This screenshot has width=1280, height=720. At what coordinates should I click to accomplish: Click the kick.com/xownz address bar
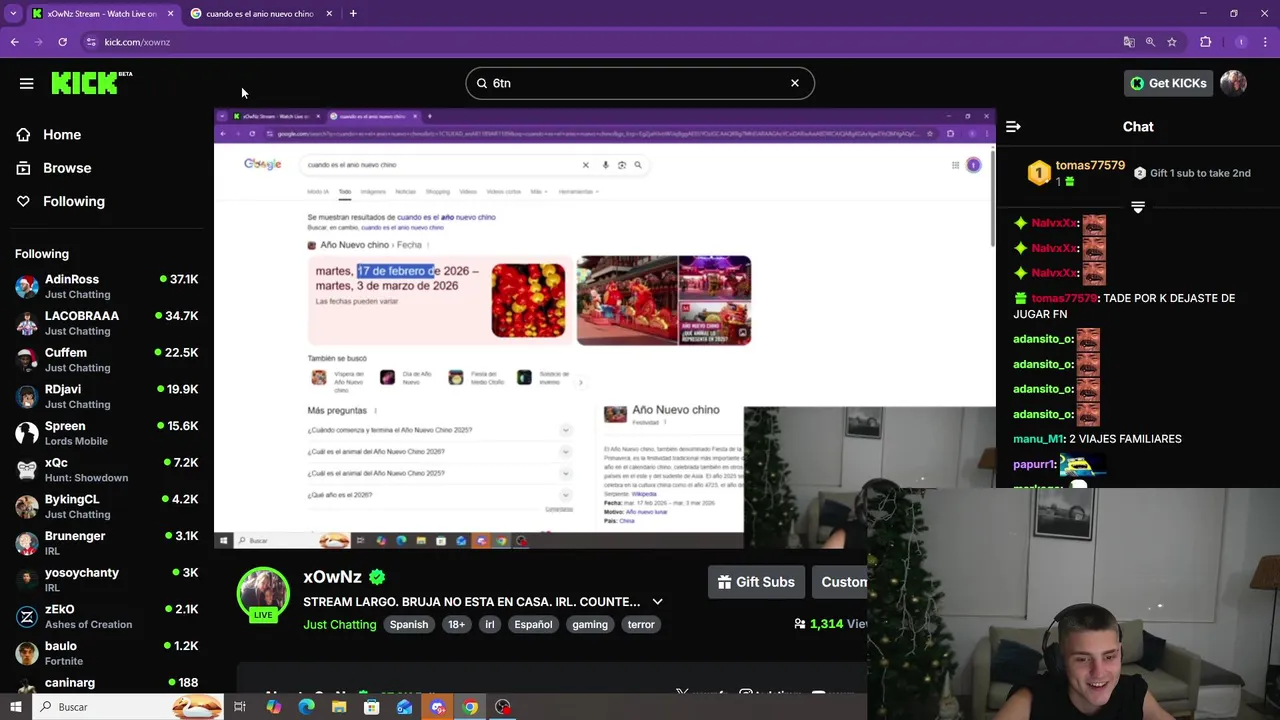138,42
